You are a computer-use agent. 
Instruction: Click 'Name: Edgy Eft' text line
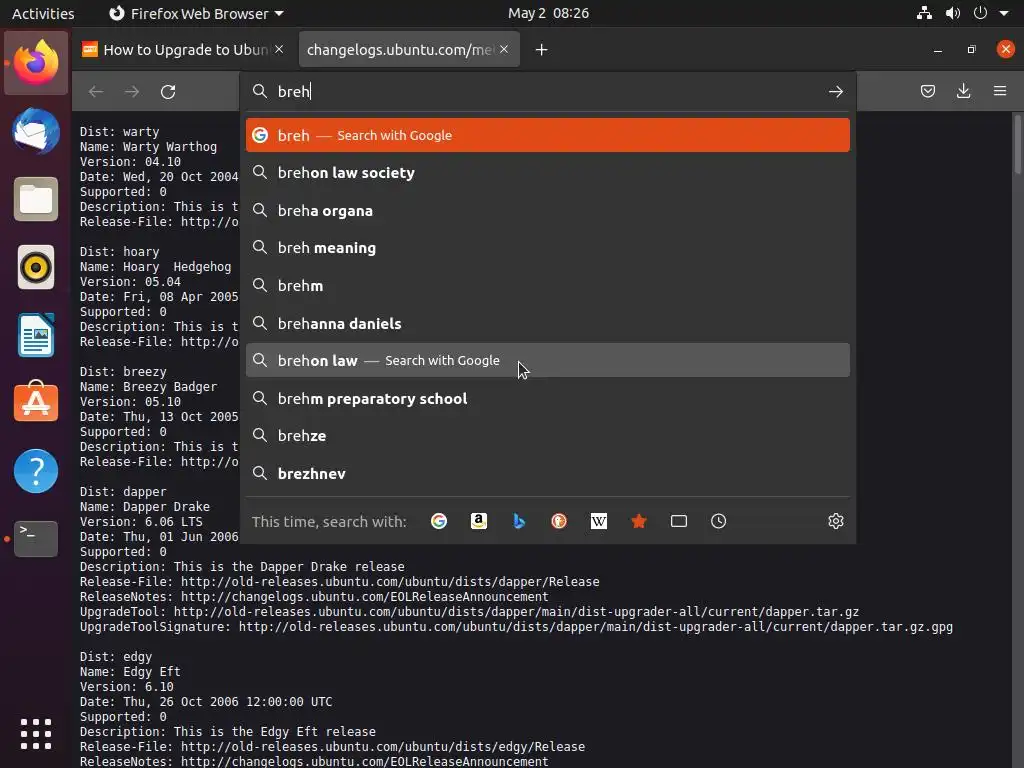coord(130,672)
